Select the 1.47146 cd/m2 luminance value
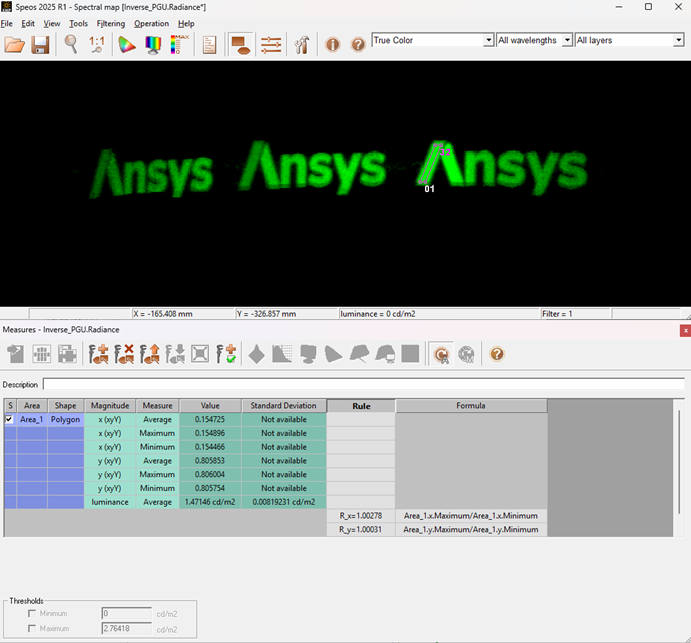This screenshot has width=691, height=643. pos(210,502)
